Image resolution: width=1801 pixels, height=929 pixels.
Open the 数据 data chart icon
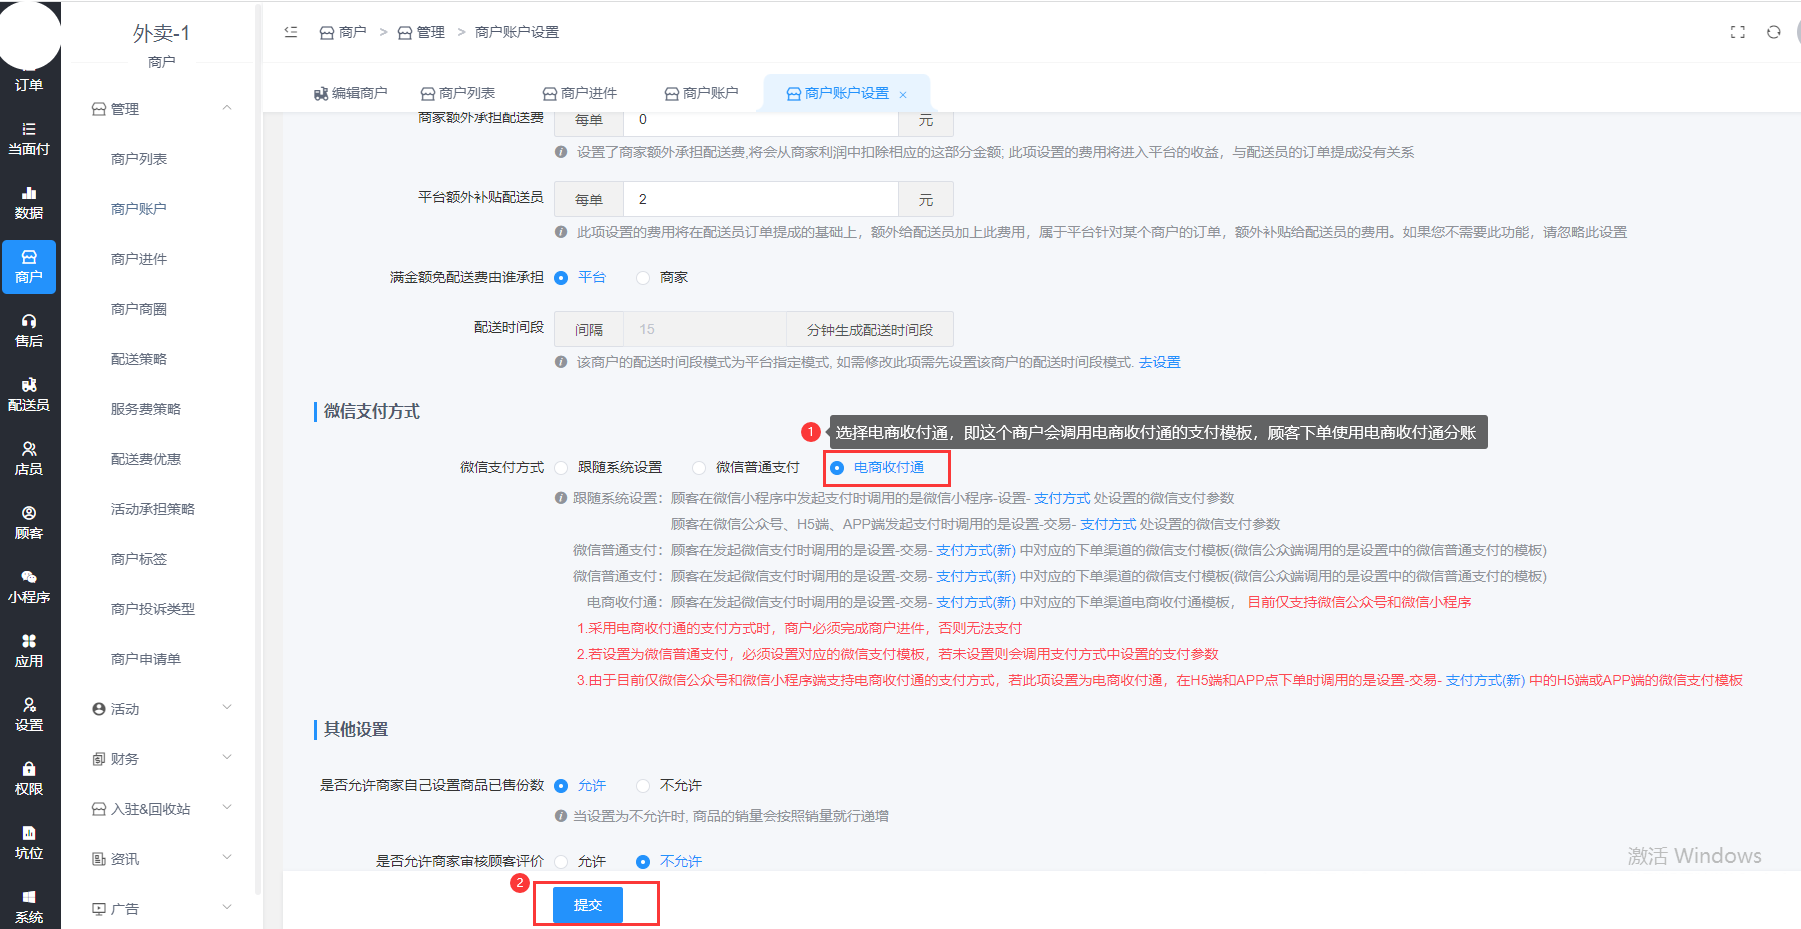point(29,202)
